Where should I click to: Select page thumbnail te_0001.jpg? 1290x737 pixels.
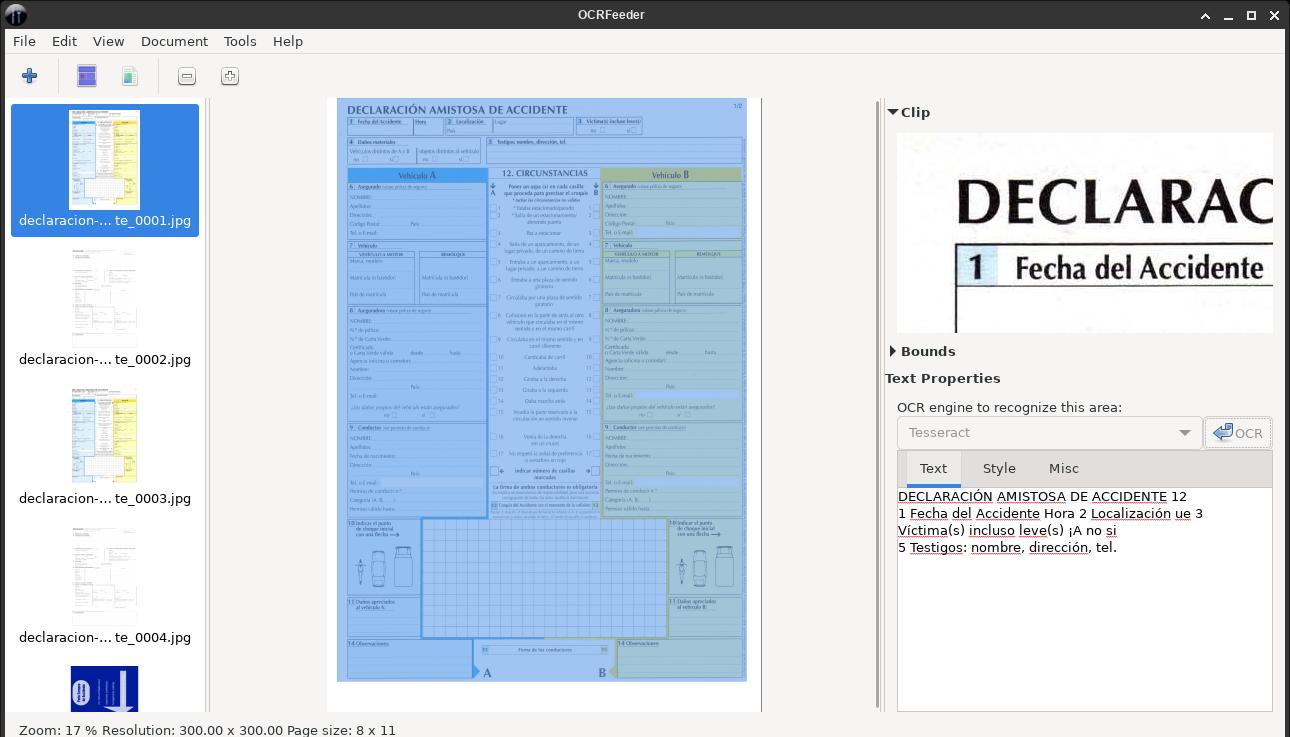105,170
